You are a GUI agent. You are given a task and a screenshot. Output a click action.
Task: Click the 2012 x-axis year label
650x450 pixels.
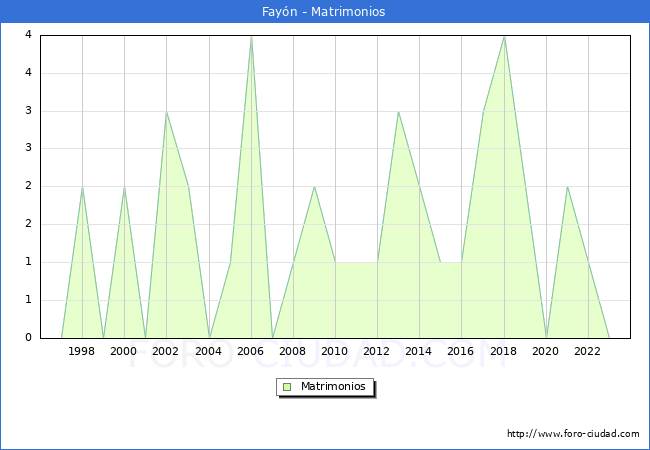coord(377,351)
